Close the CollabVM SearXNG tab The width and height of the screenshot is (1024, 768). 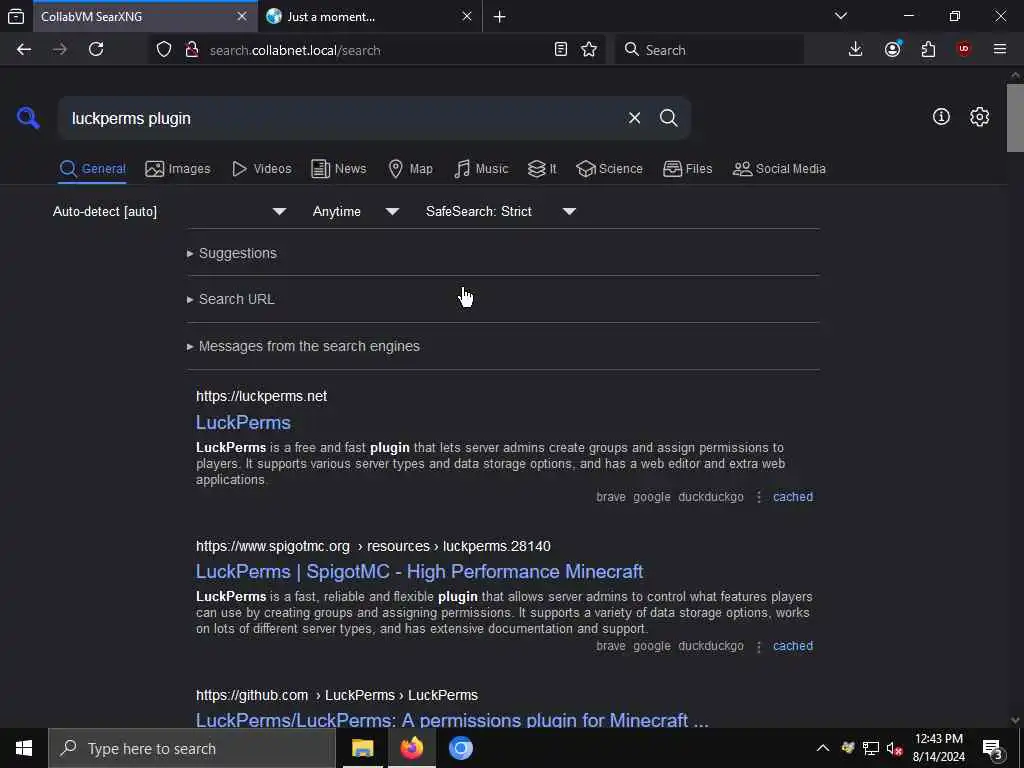pyautogui.click(x=242, y=16)
